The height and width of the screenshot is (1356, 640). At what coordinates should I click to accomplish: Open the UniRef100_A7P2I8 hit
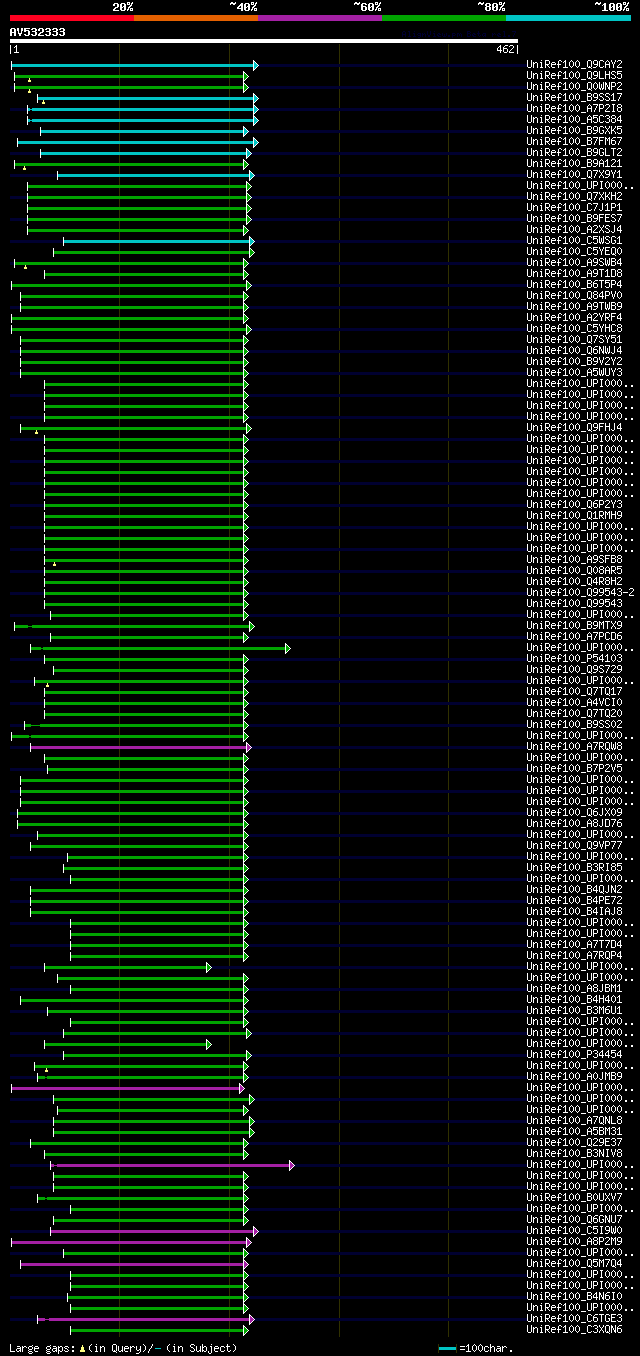click(574, 109)
